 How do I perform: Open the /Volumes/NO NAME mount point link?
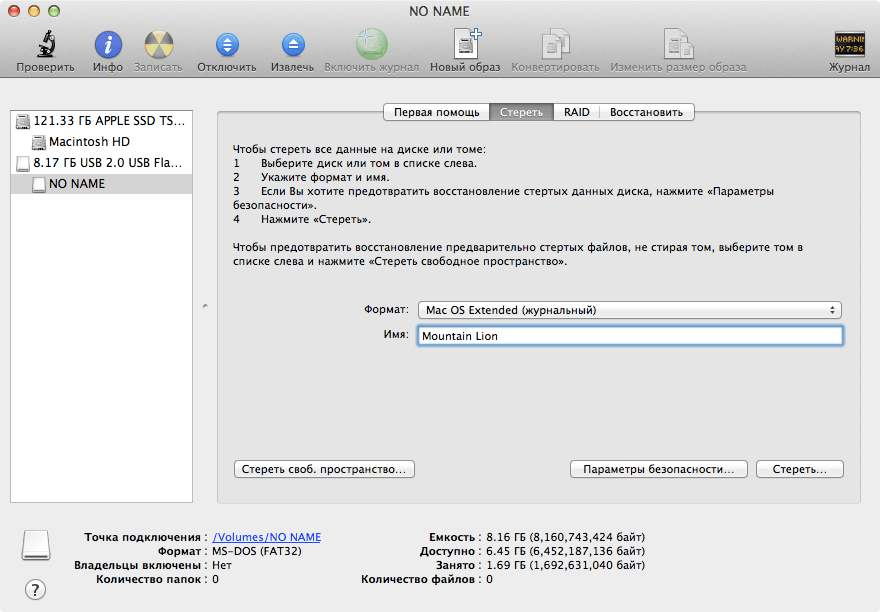click(x=267, y=537)
